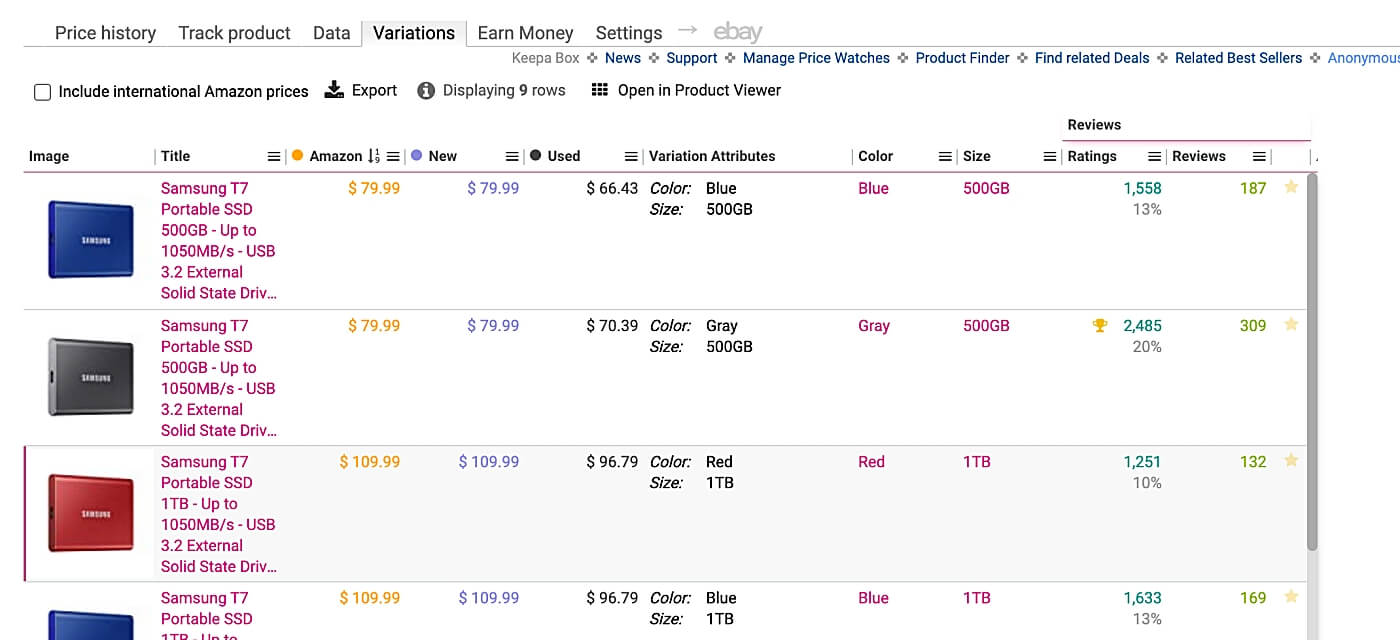Open the Price history tab
This screenshot has height=640, width=1400.
[x=105, y=33]
